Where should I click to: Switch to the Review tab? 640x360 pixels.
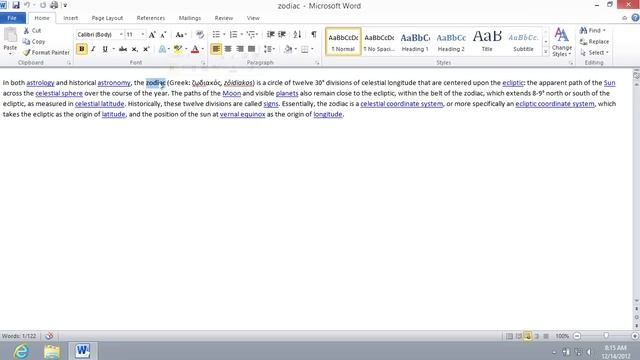[x=224, y=18]
